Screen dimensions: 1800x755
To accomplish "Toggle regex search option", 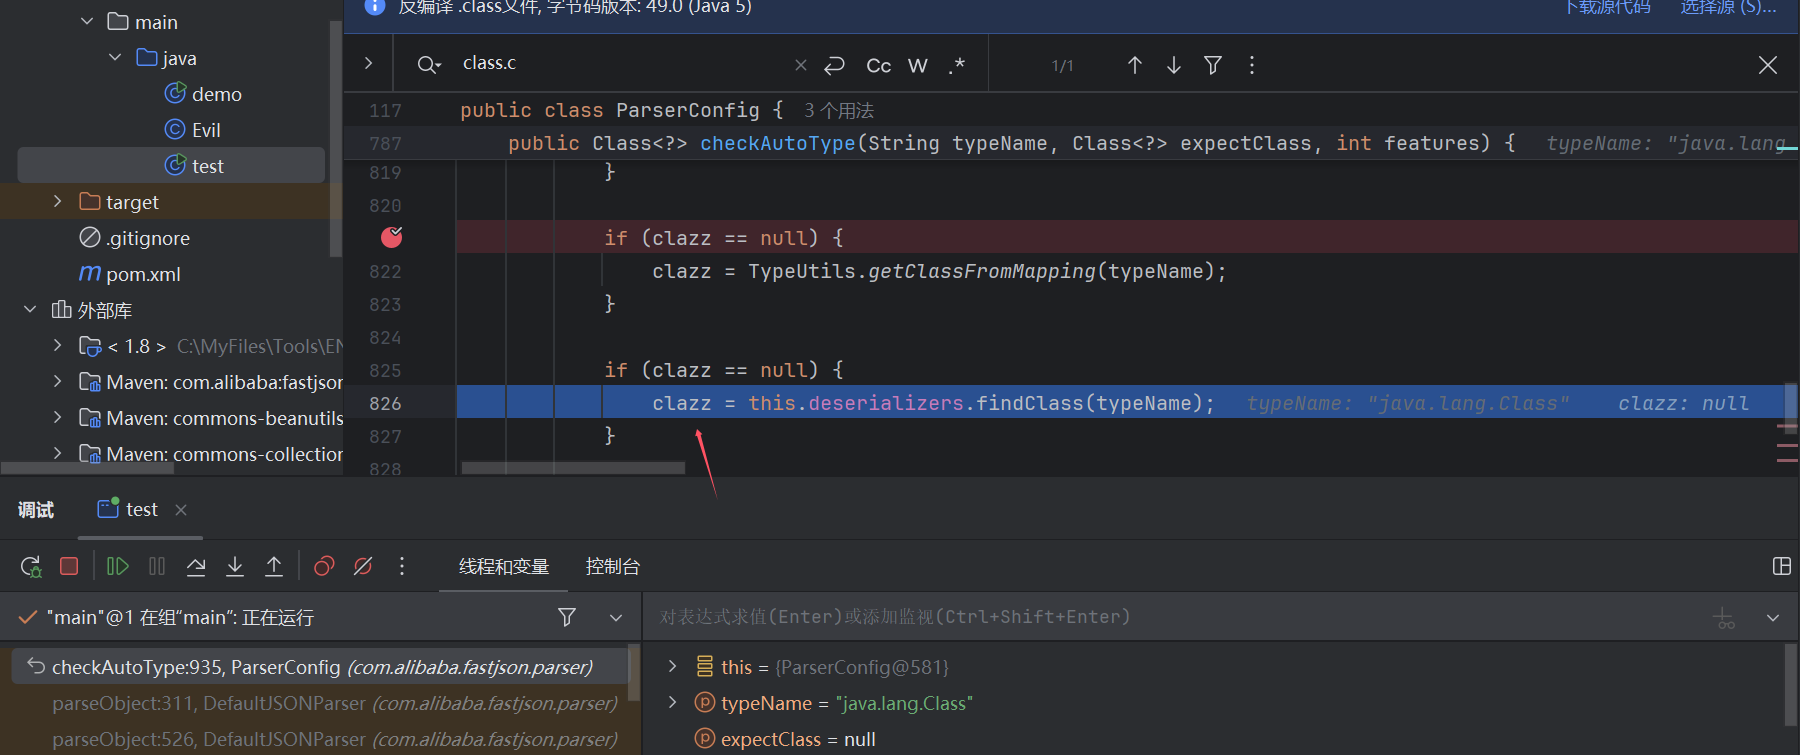I will [x=957, y=65].
